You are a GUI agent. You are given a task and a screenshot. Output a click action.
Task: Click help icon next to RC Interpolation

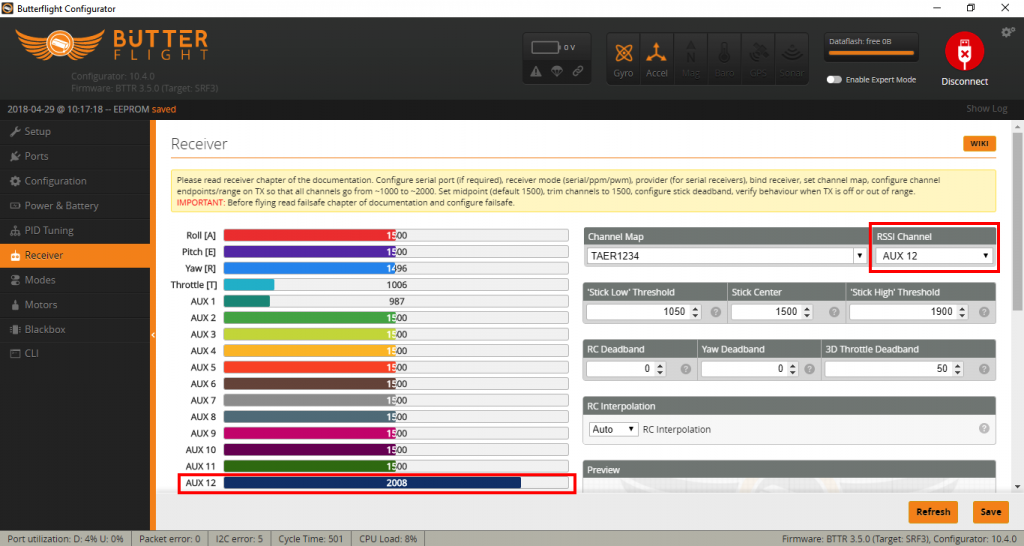click(984, 429)
